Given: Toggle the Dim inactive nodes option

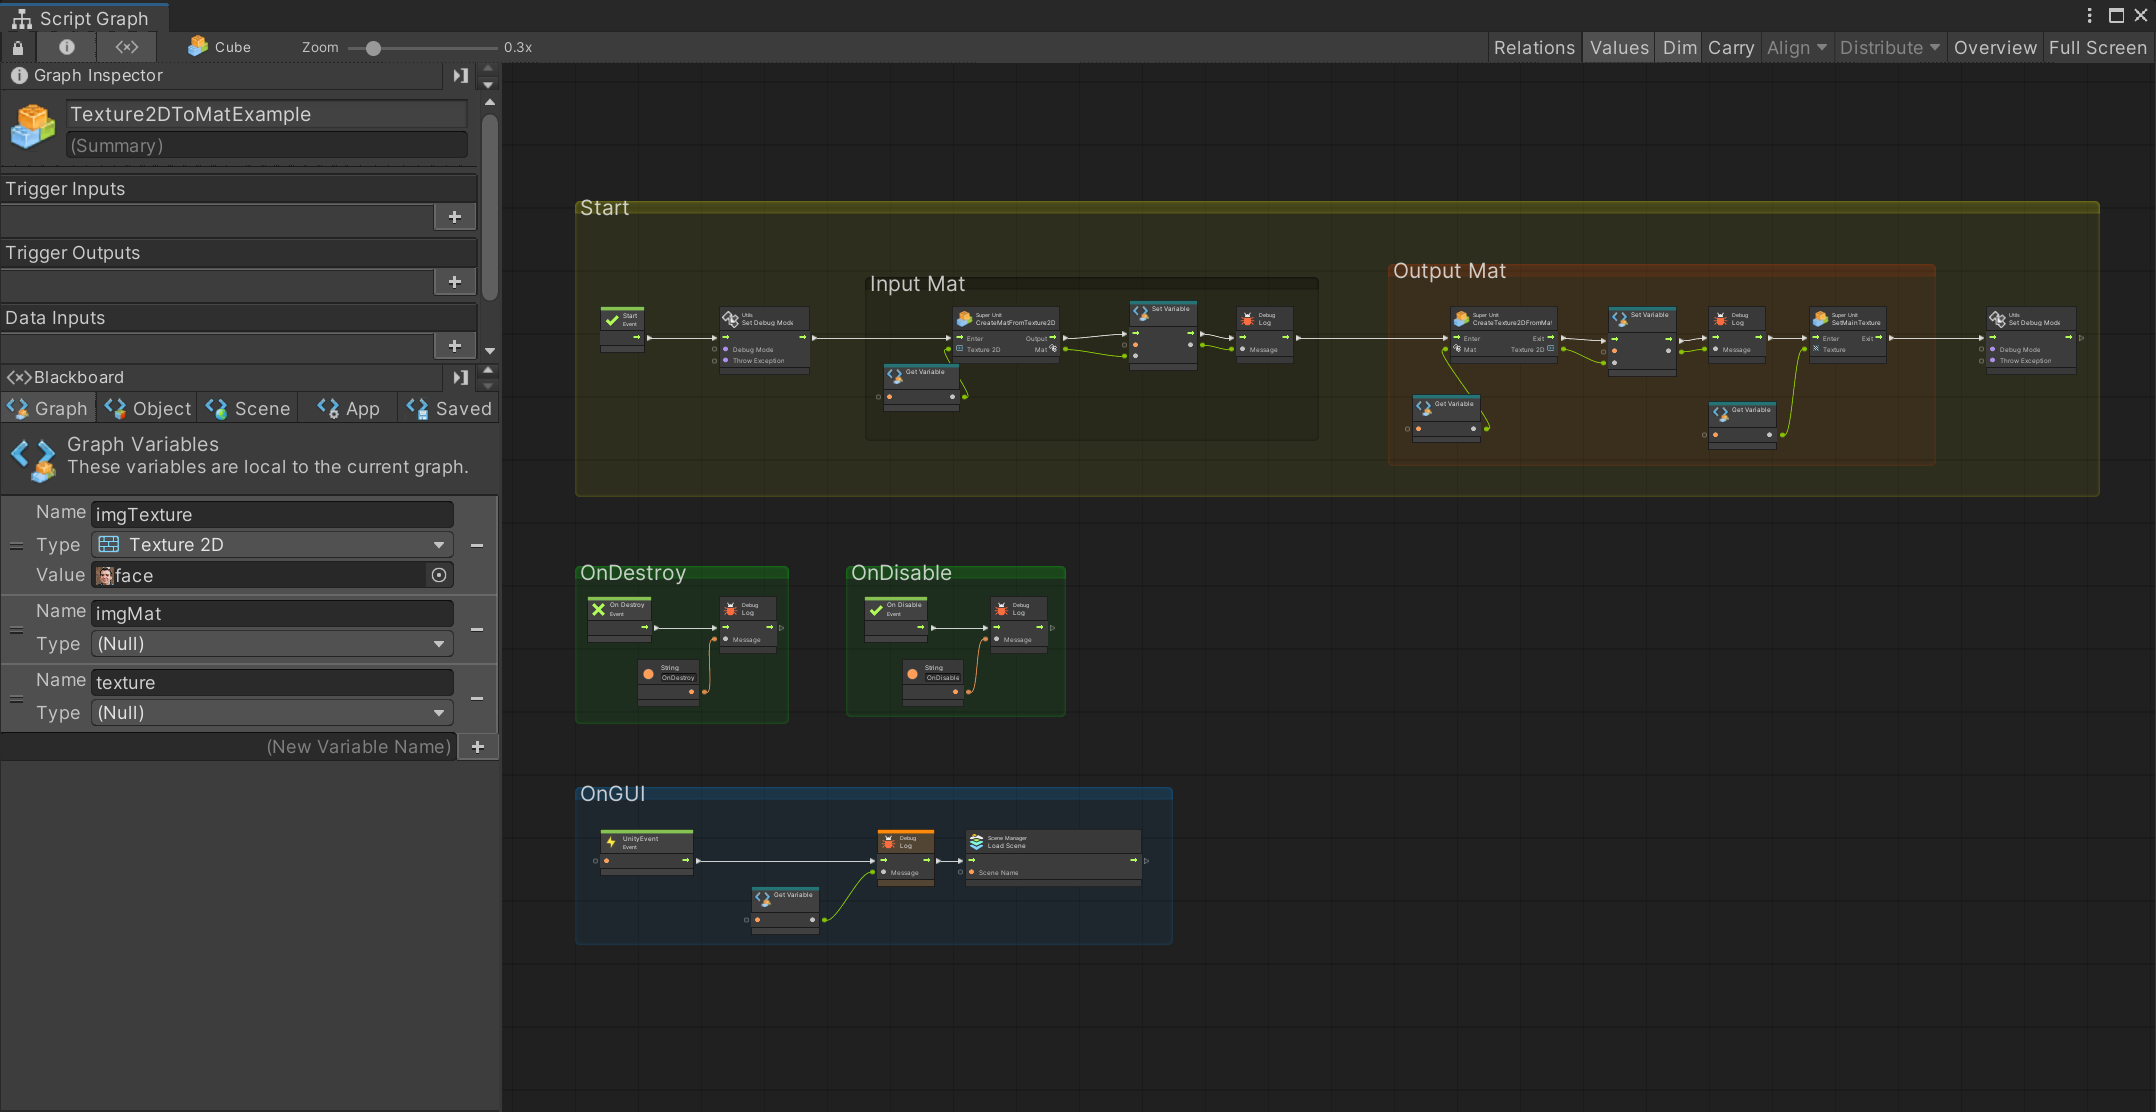Looking at the screenshot, I should [x=1679, y=48].
